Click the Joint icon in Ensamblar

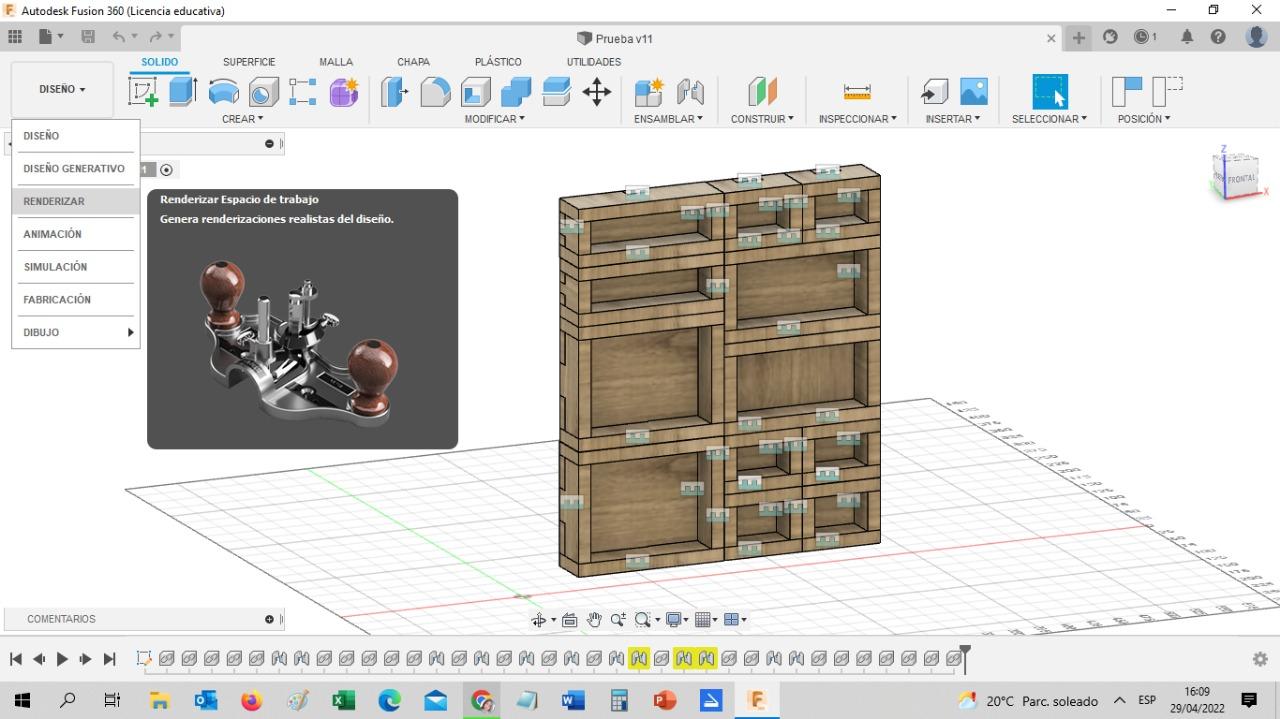click(690, 92)
